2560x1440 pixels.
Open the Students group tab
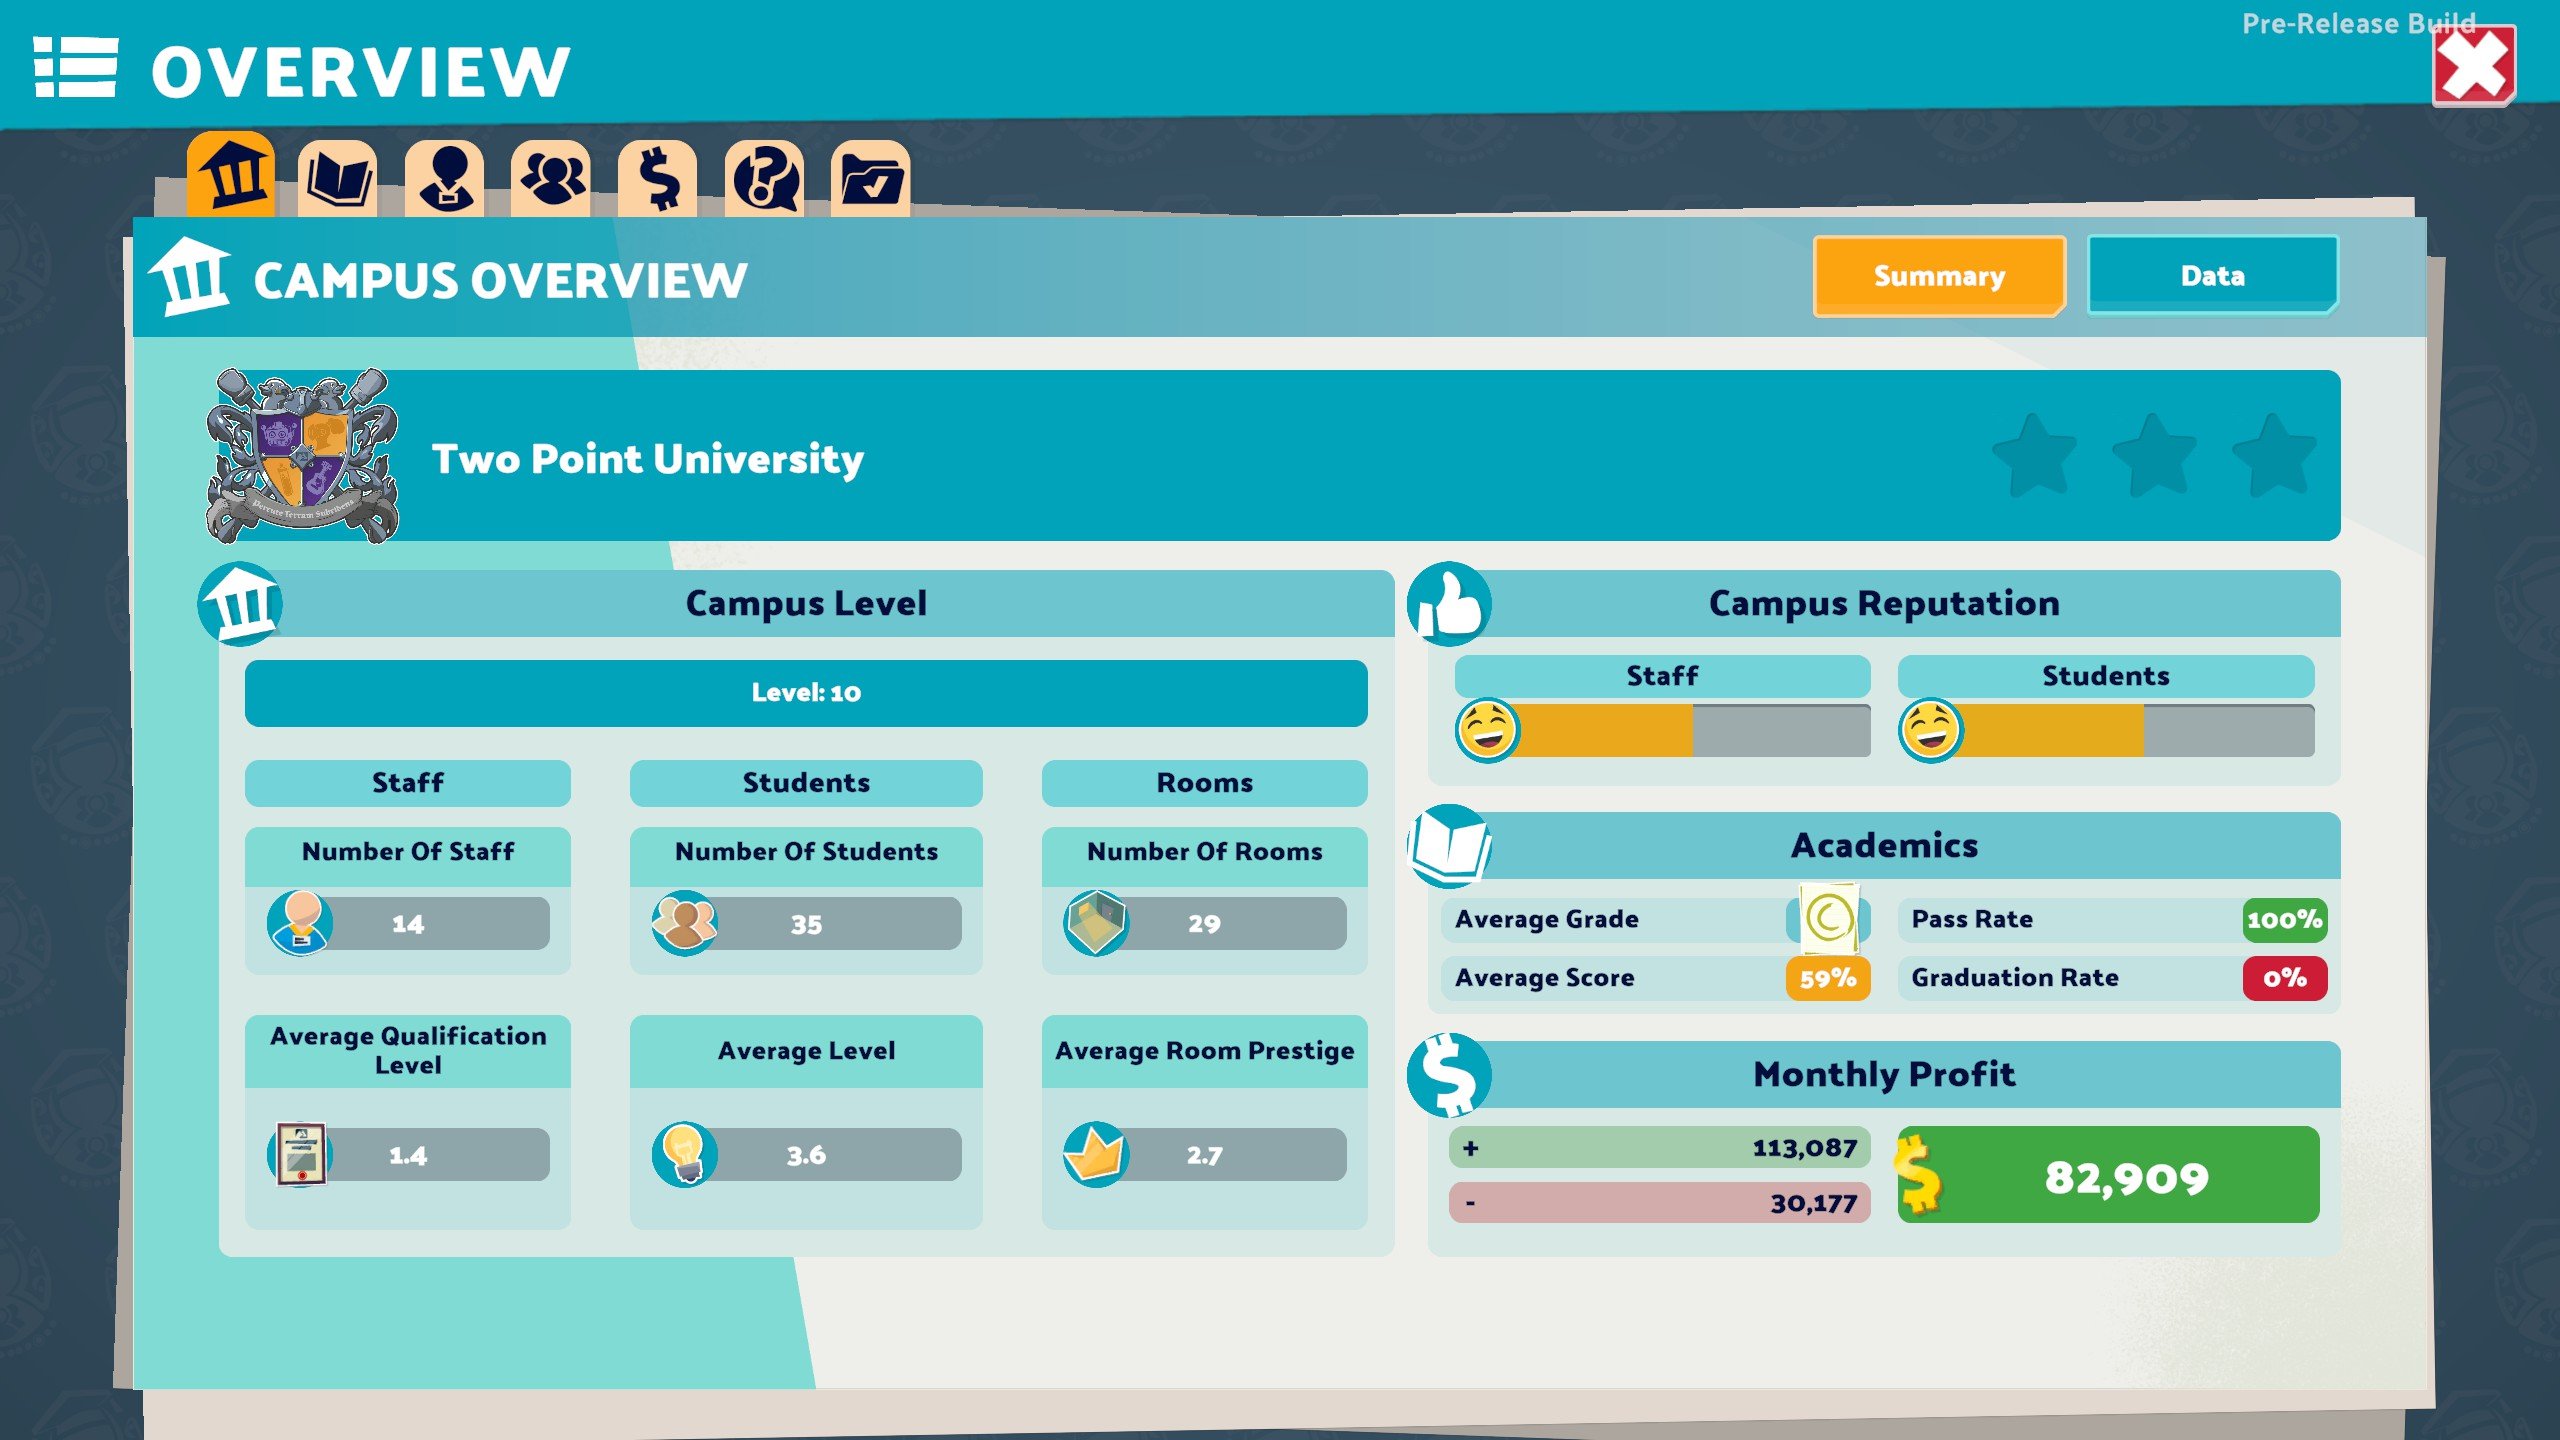pos(551,178)
